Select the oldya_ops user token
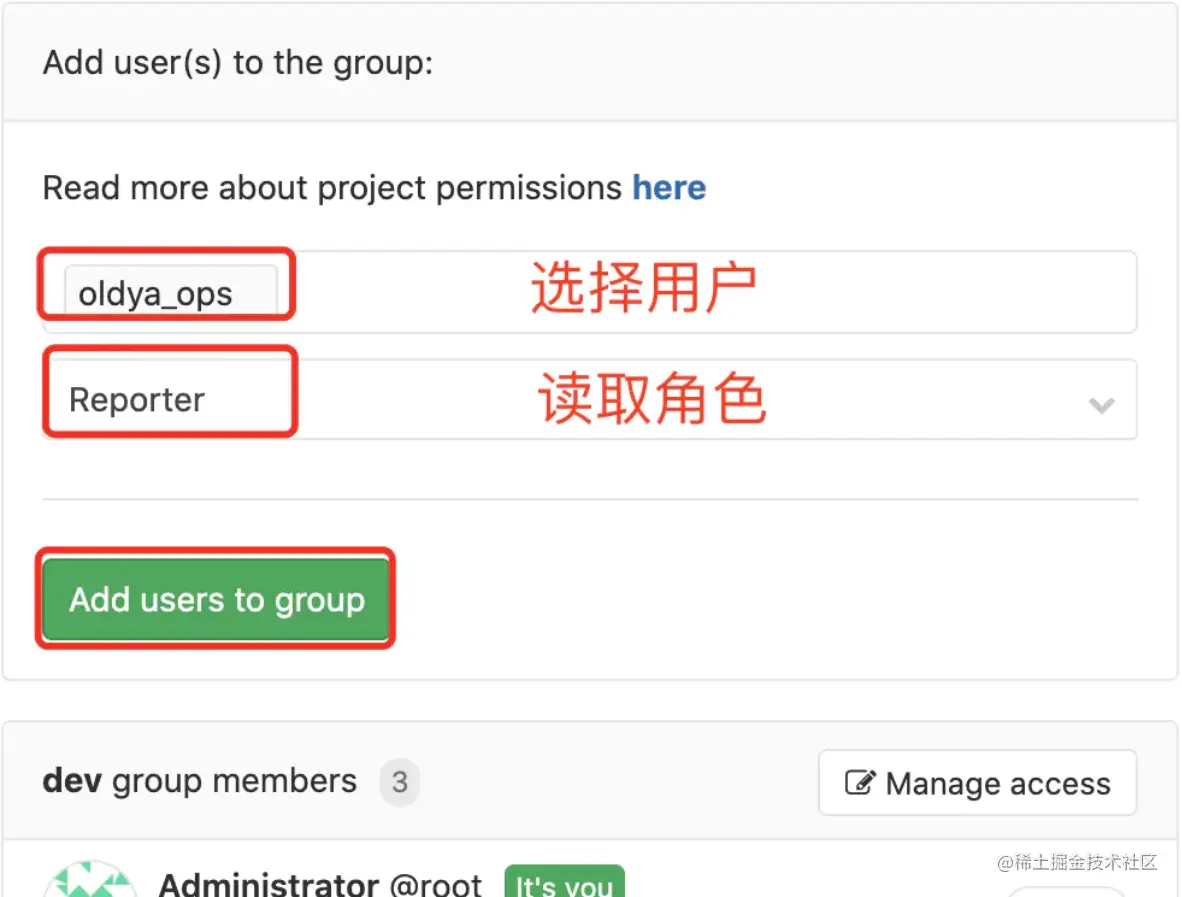The width and height of the screenshot is (1182, 897). (156, 294)
